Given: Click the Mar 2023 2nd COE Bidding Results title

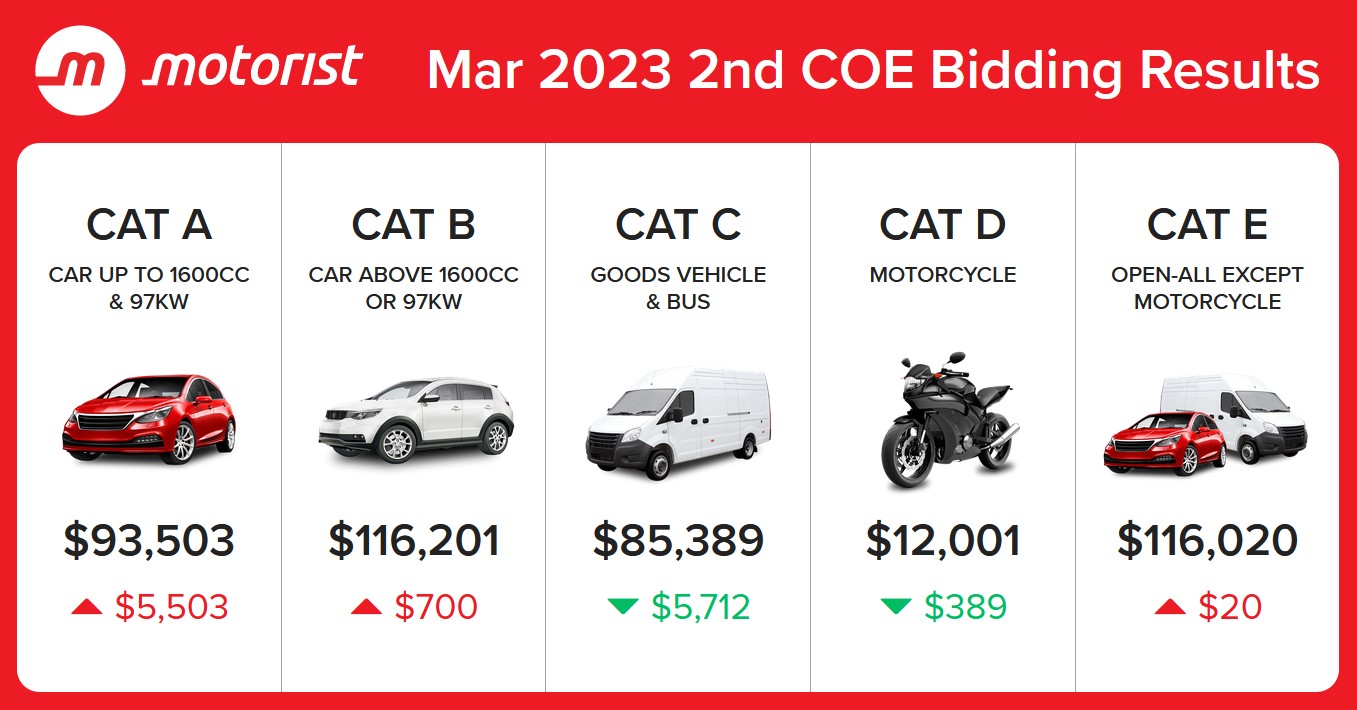Looking at the screenshot, I should pyautogui.click(x=872, y=71).
